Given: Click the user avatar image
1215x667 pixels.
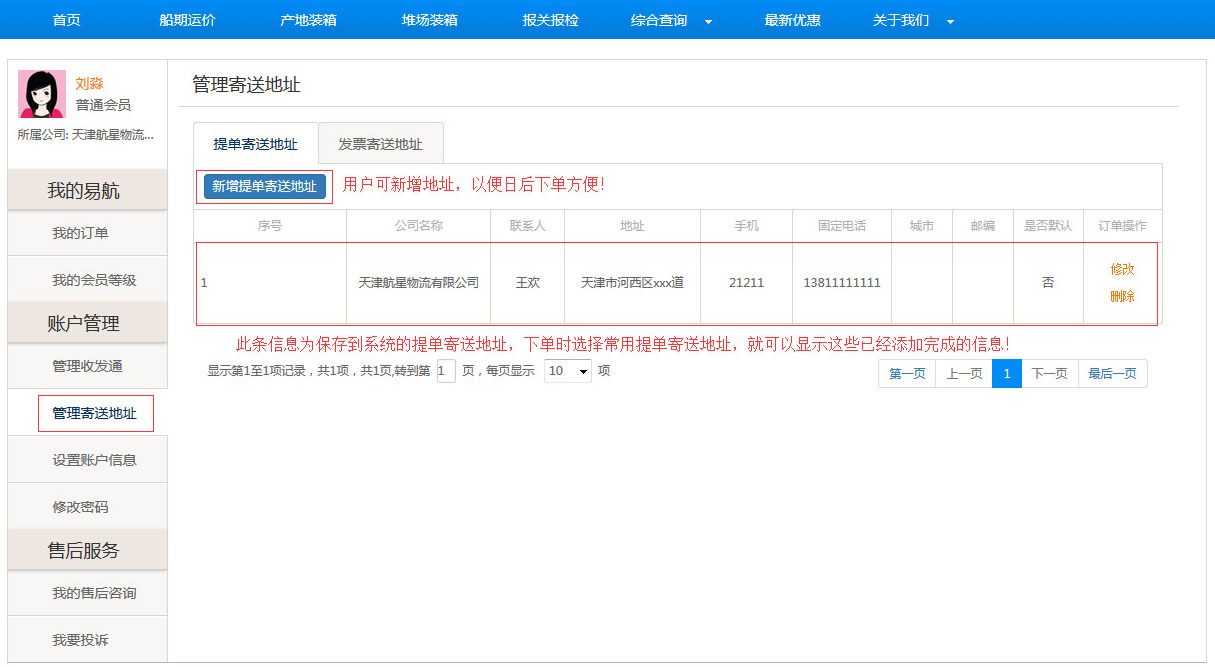Looking at the screenshot, I should pos(42,95).
